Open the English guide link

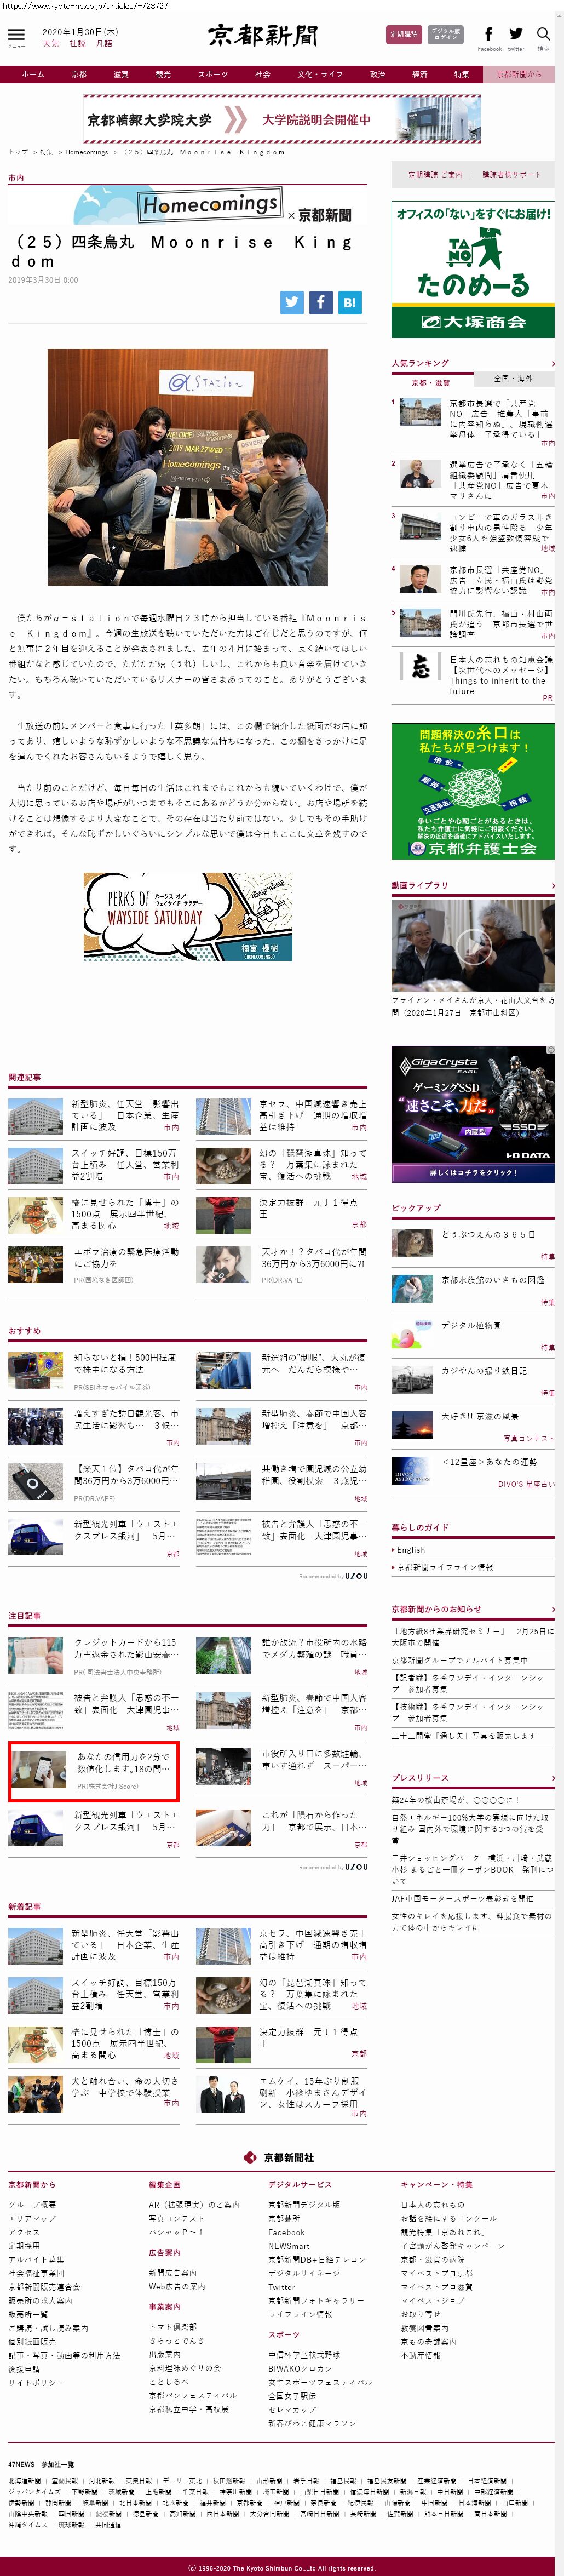pos(411,1549)
